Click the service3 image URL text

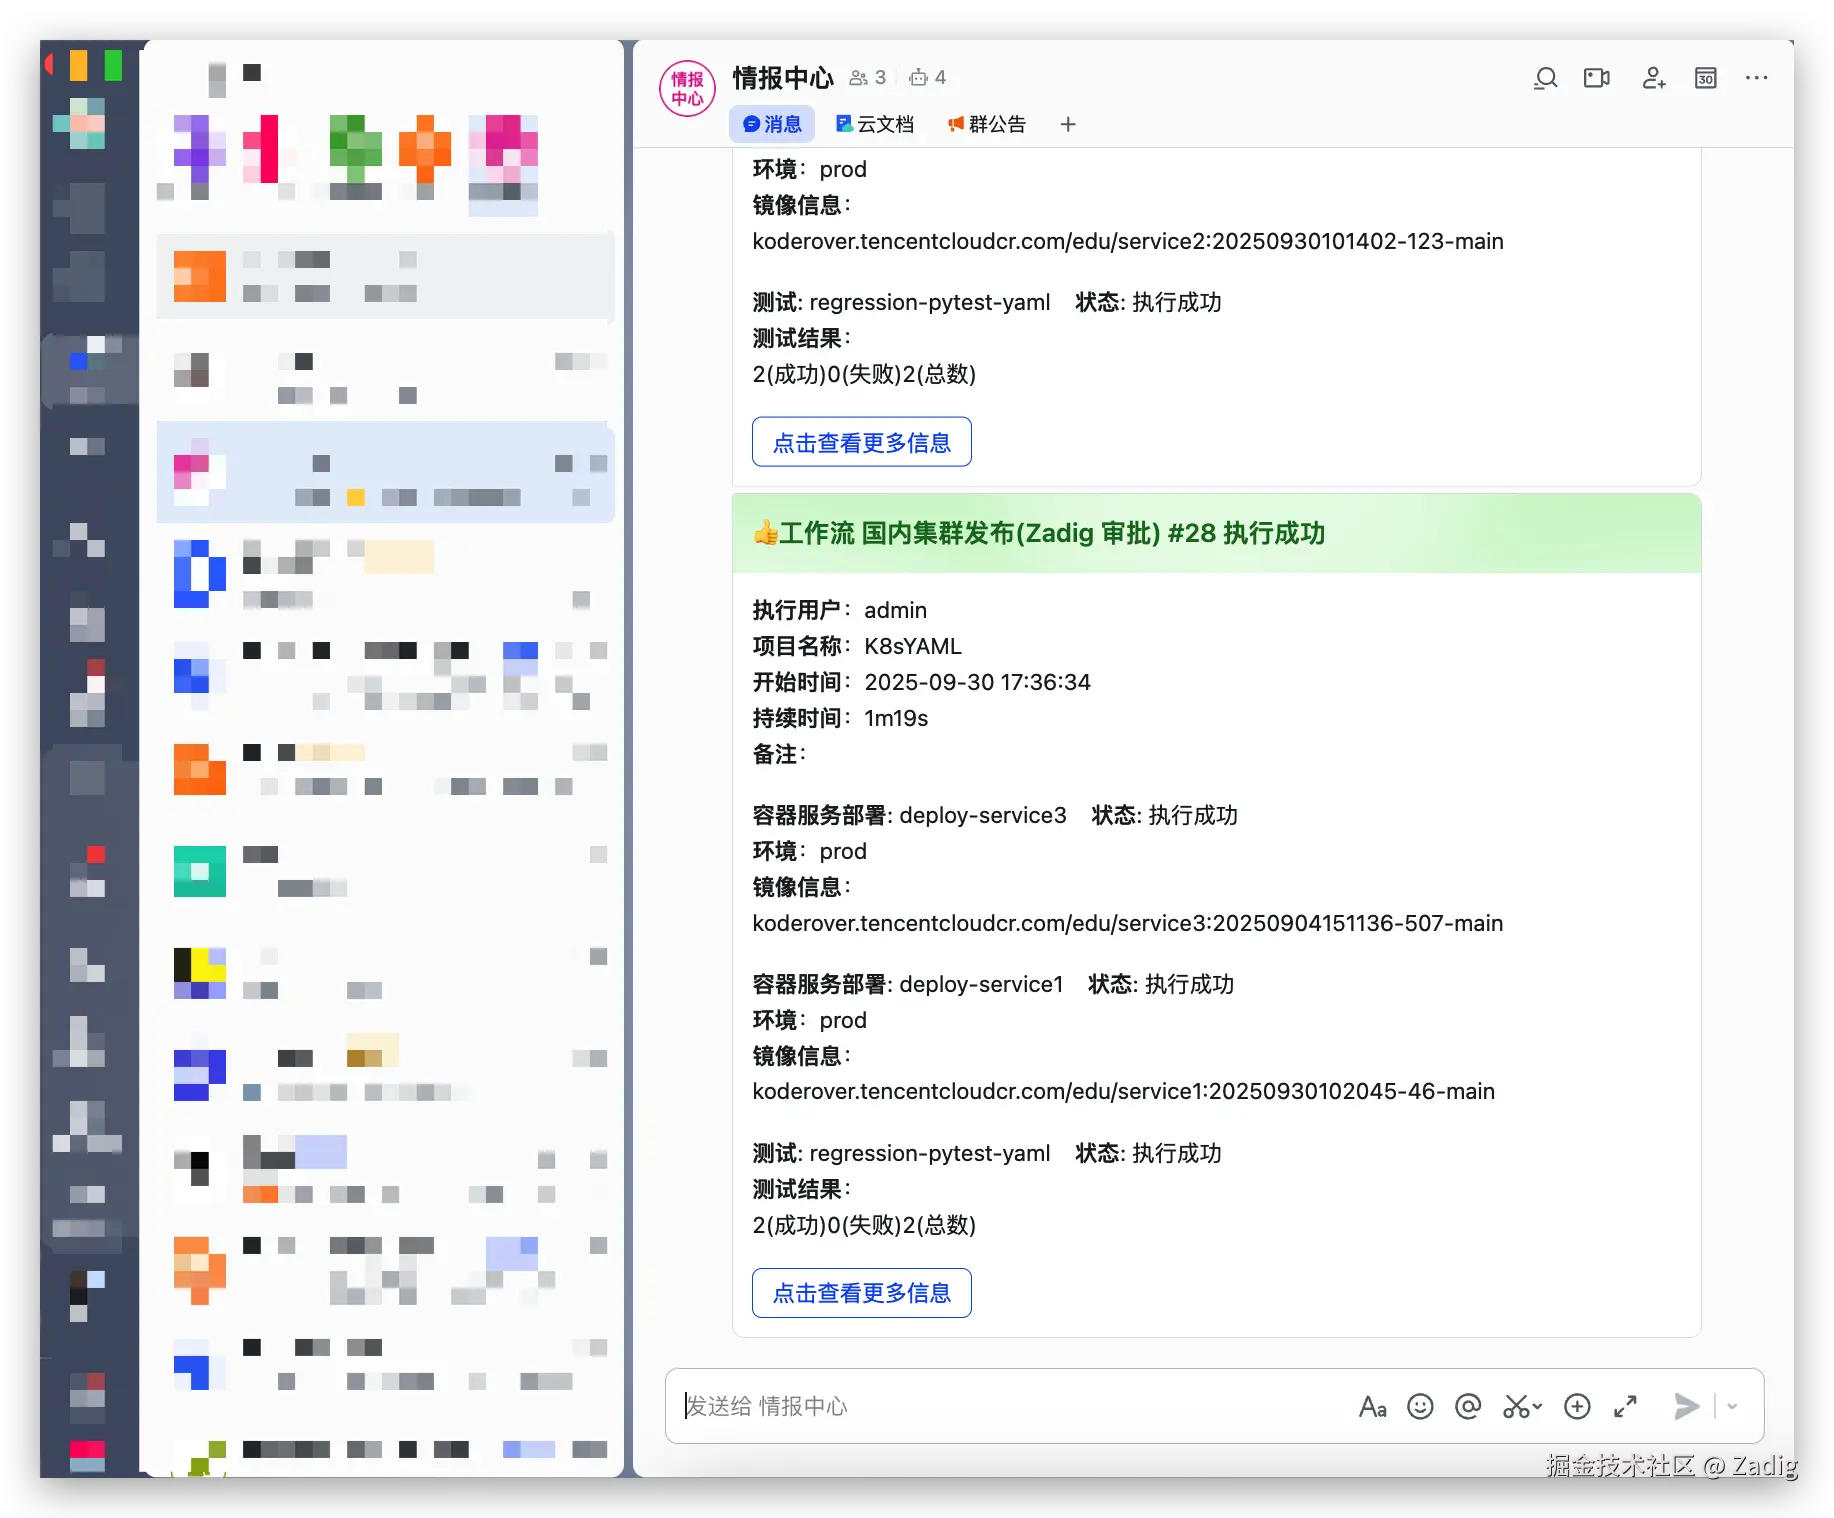point(1128,923)
